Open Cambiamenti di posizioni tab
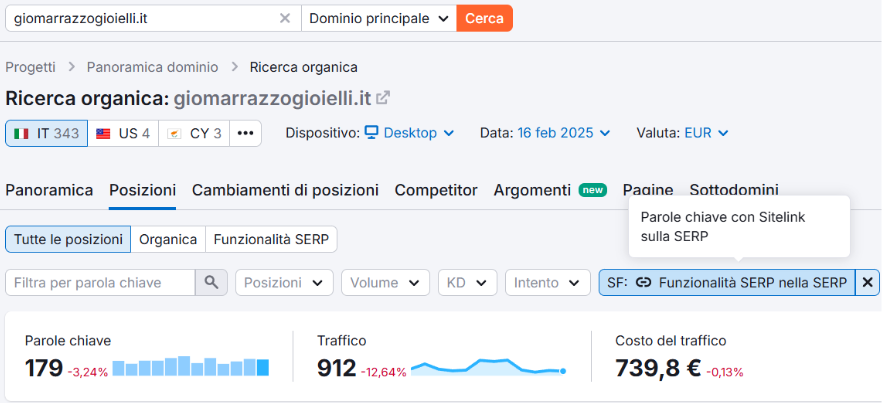The width and height of the screenshot is (893, 403). (x=285, y=190)
